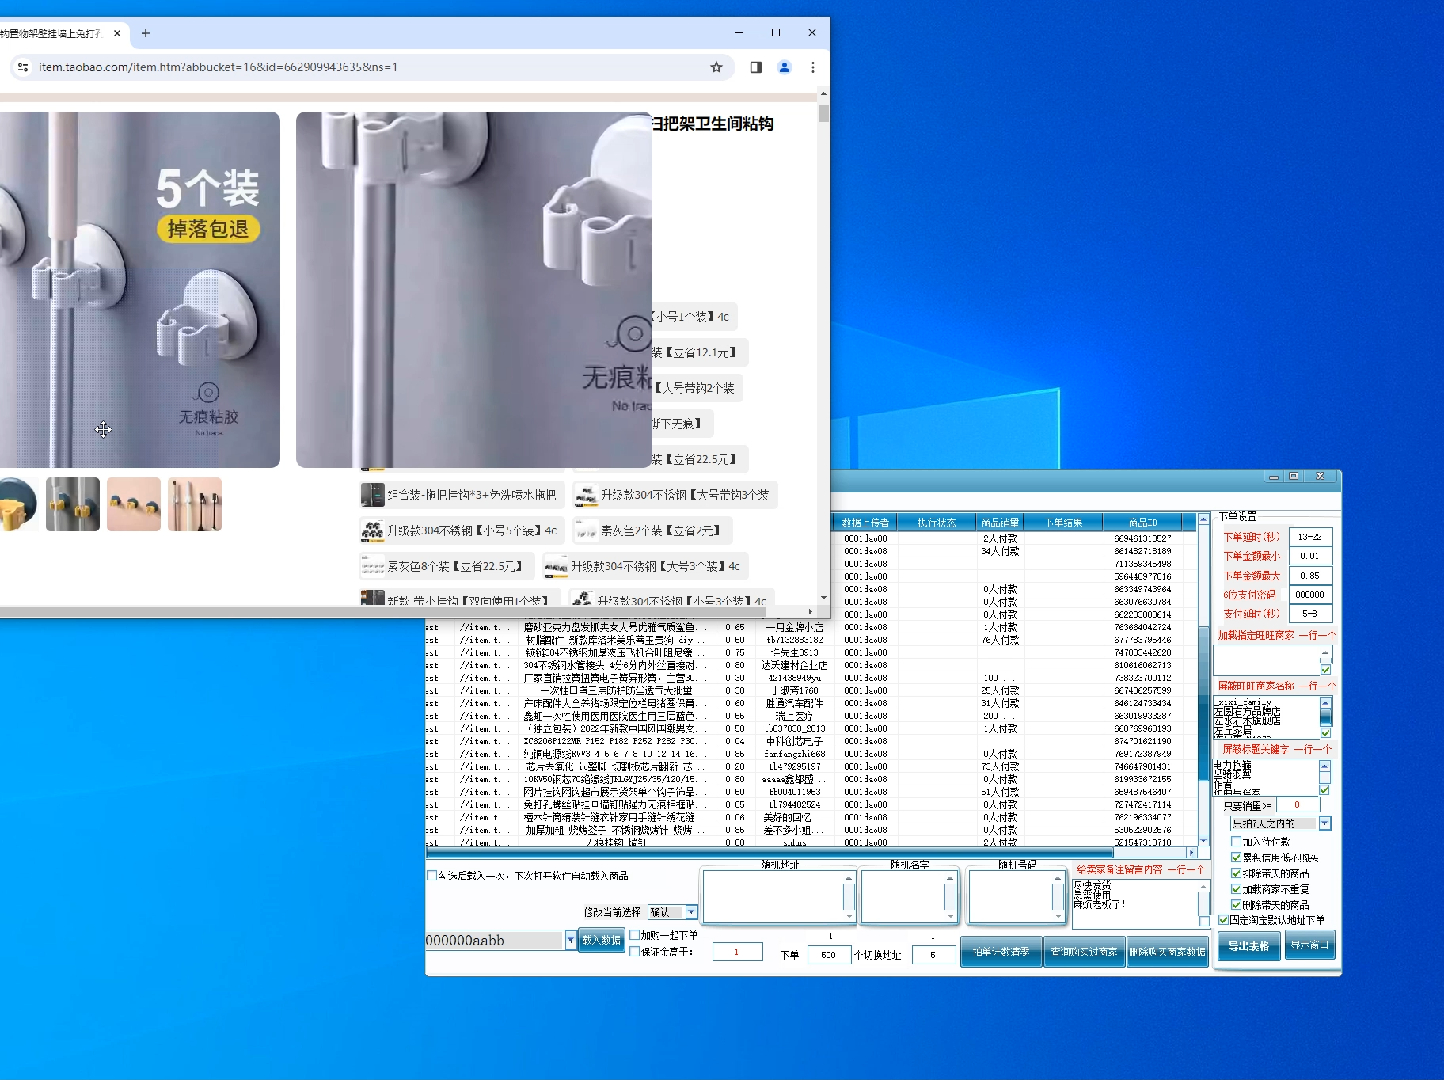1444x1080 pixels.
Task: Click the browser horizontal scrollbar
Action: pos(383,611)
